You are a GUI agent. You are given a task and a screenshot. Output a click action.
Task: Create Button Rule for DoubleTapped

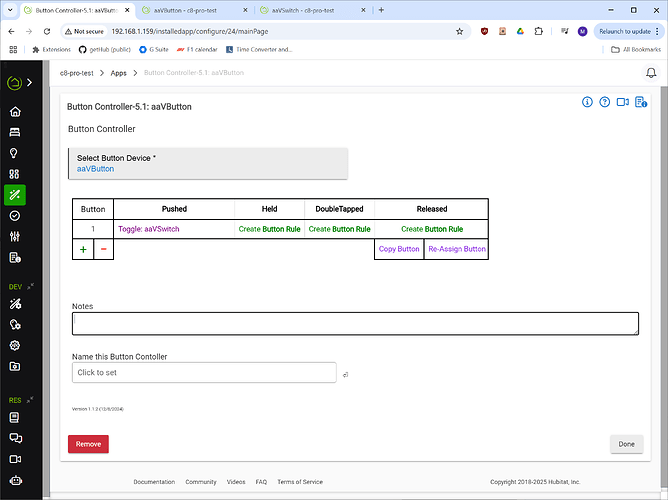(340, 229)
